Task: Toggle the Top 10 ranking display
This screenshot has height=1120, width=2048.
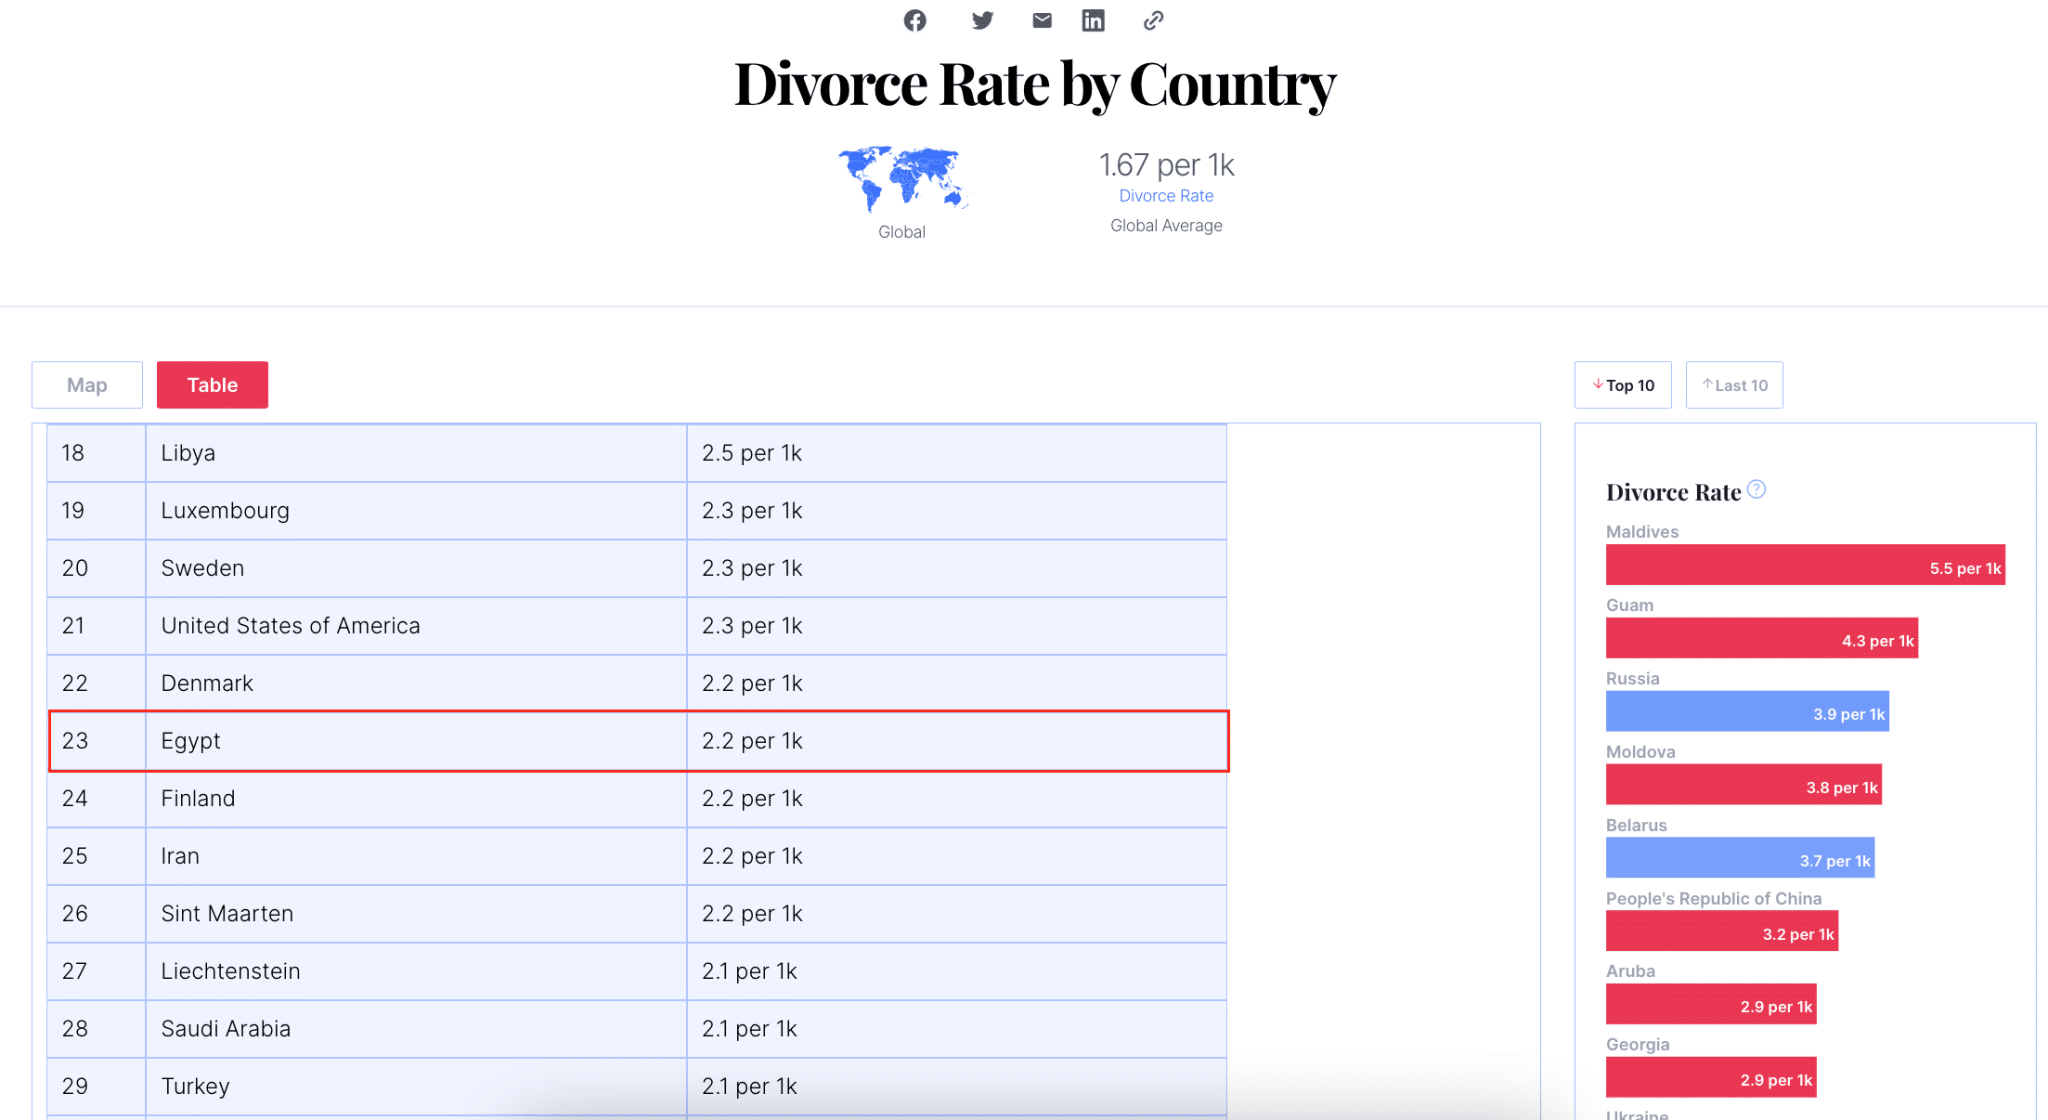Action: [x=1622, y=384]
